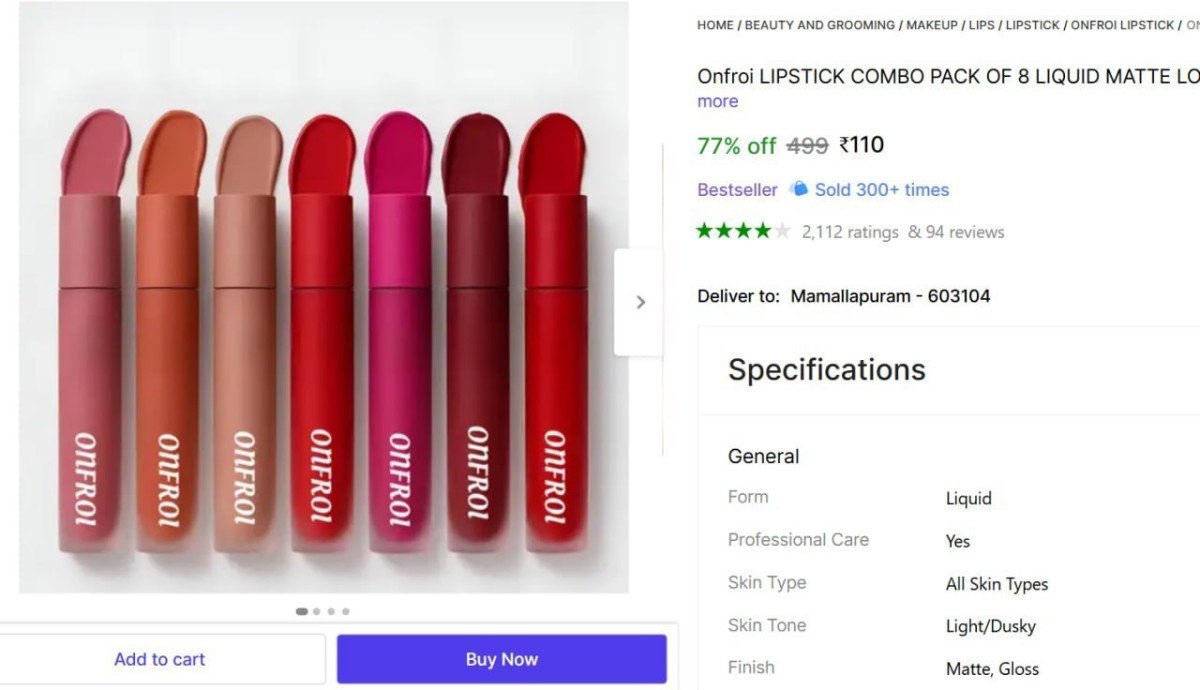Screen dimensions: 1200x690
Task: View the 94 reviews
Action: [958, 231]
